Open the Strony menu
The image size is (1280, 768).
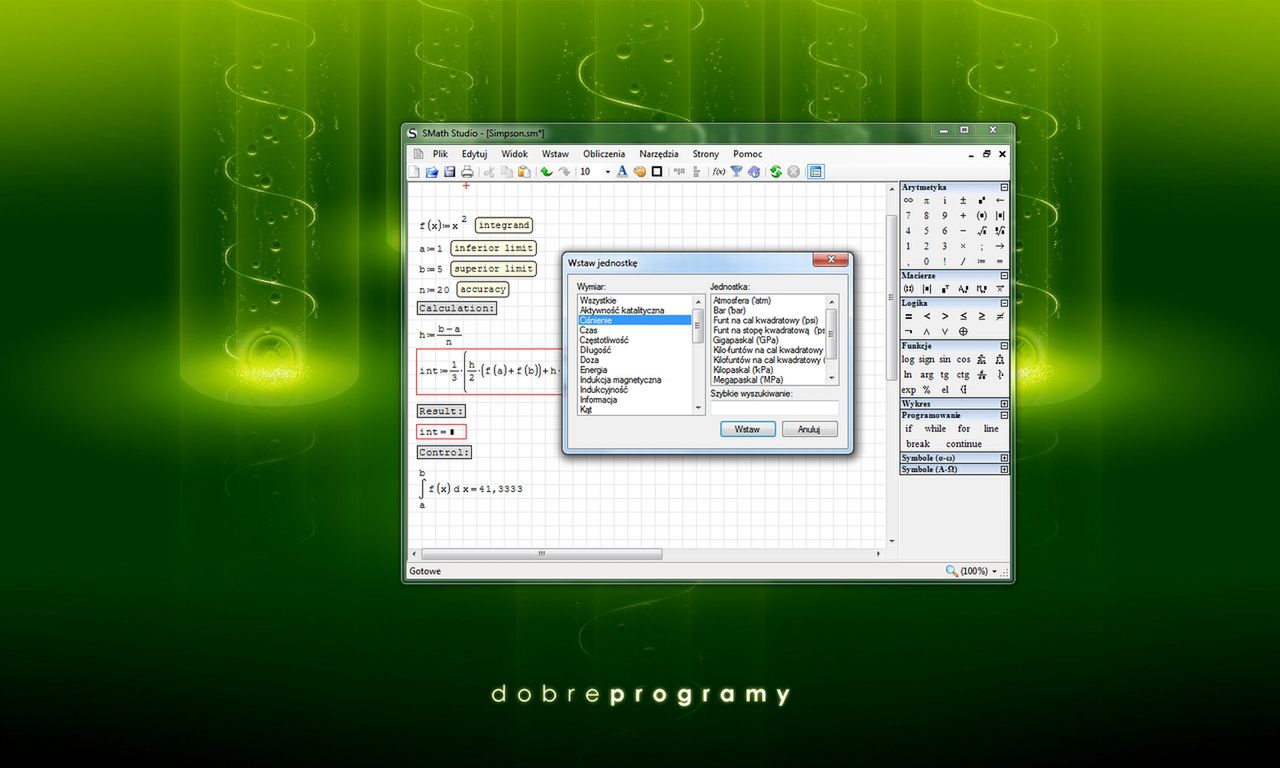click(x=706, y=154)
